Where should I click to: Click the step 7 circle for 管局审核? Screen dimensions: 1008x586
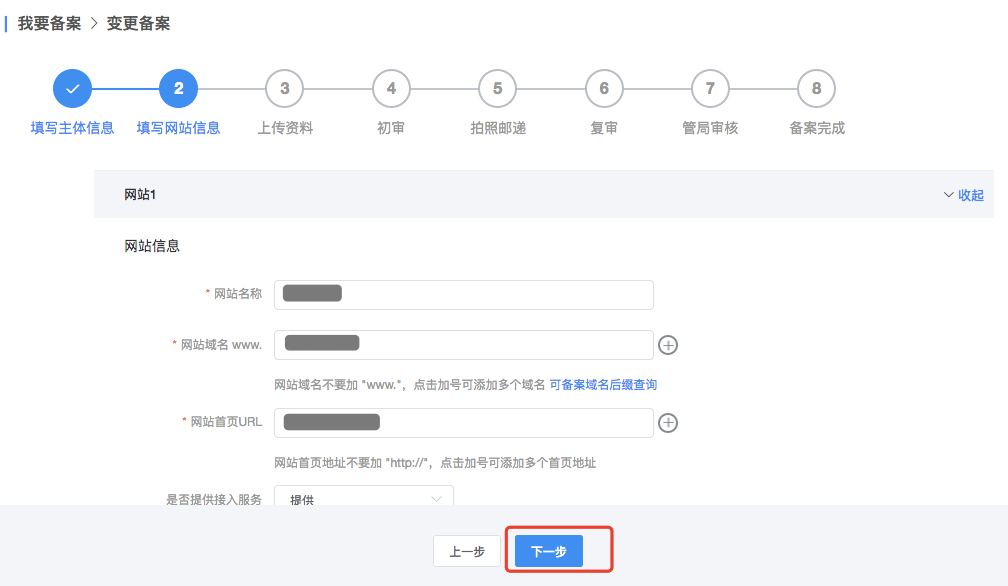pyautogui.click(x=710, y=89)
